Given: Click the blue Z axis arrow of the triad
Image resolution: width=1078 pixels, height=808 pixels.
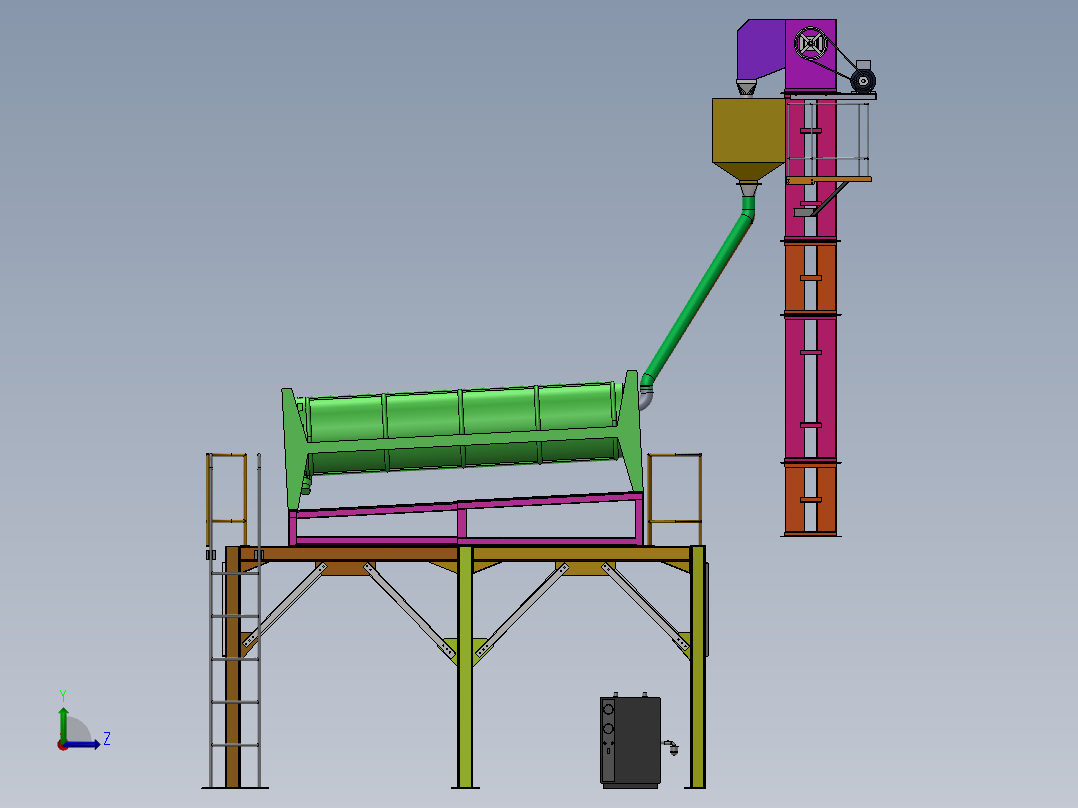Looking at the screenshot, I should pyautogui.click(x=84, y=745).
